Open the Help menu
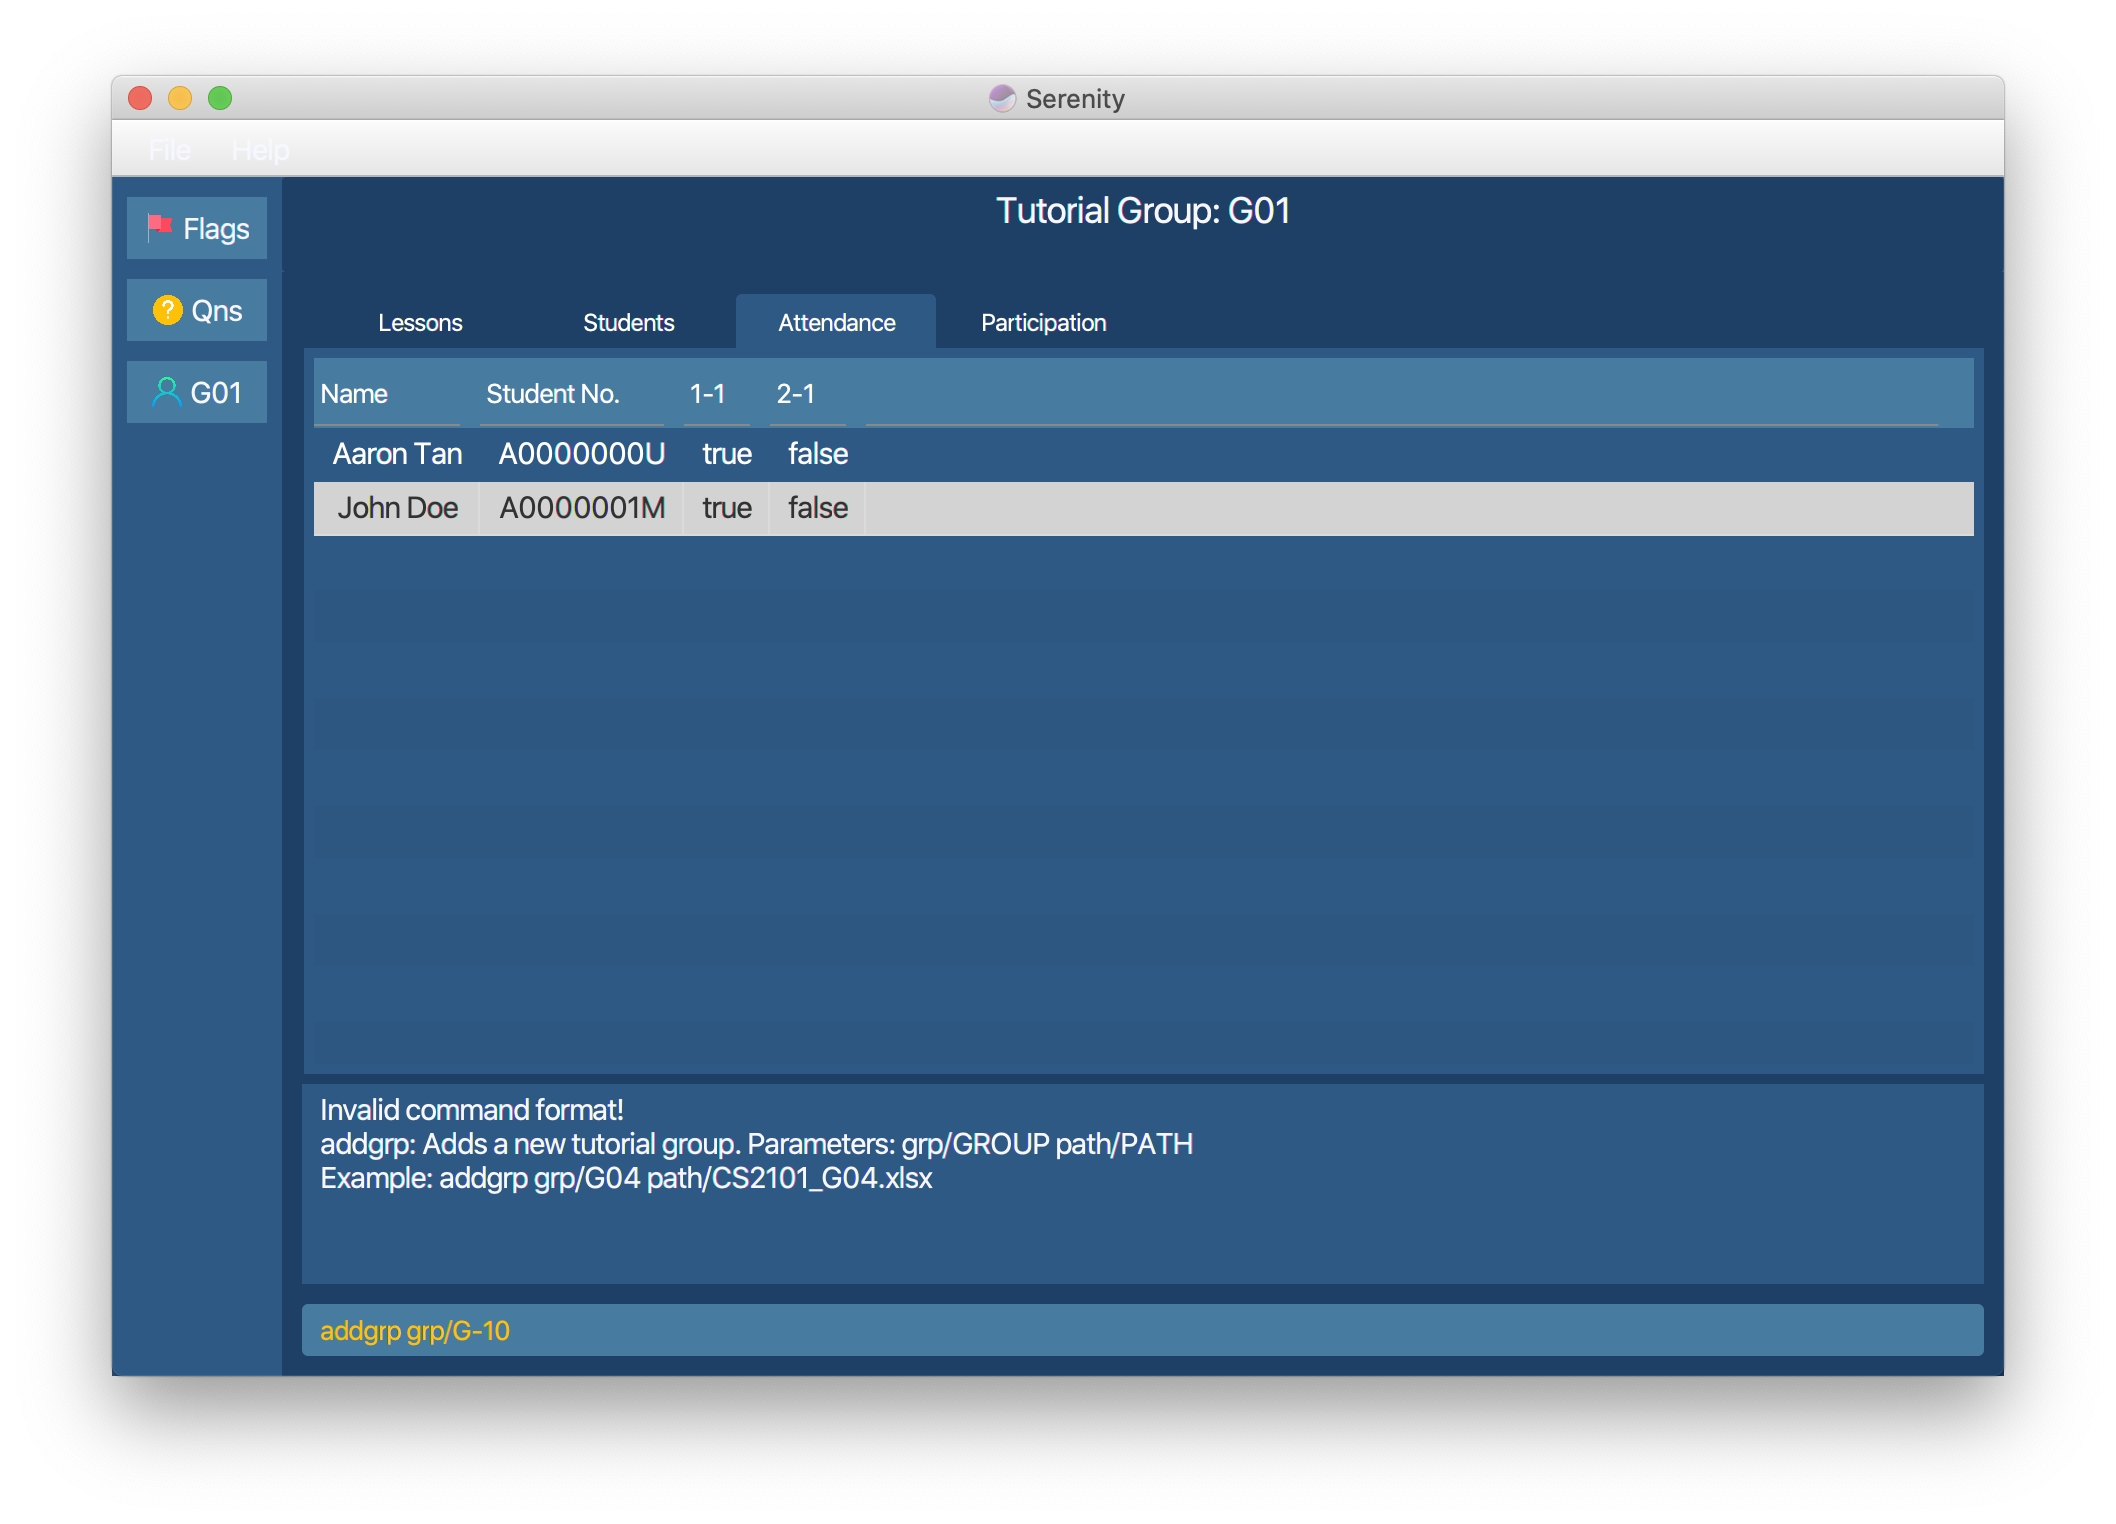 (260, 150)
